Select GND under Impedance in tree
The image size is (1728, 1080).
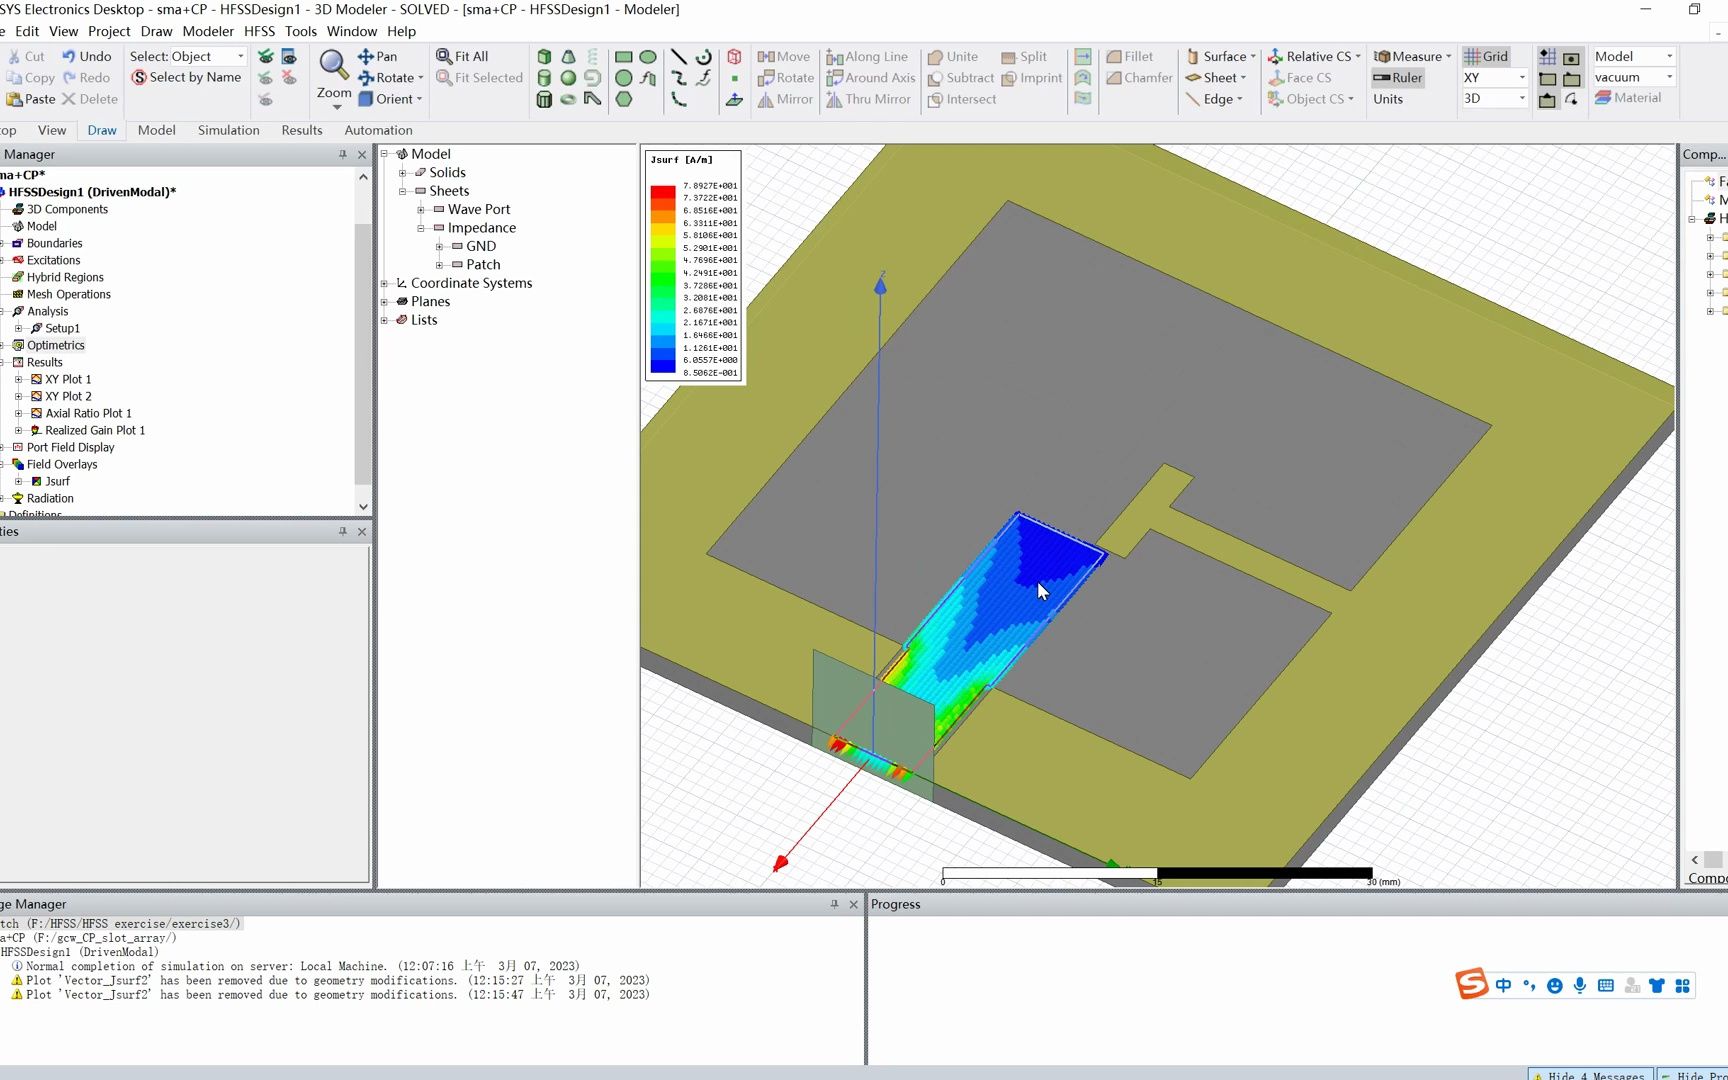pos(481,247)
